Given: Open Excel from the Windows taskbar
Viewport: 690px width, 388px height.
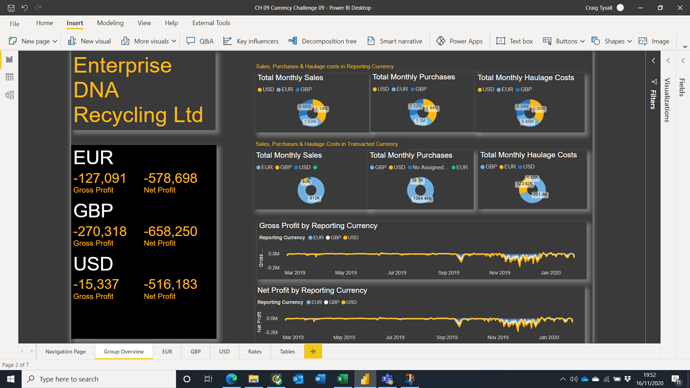Looking at the screenshot, I should [342, 379].
